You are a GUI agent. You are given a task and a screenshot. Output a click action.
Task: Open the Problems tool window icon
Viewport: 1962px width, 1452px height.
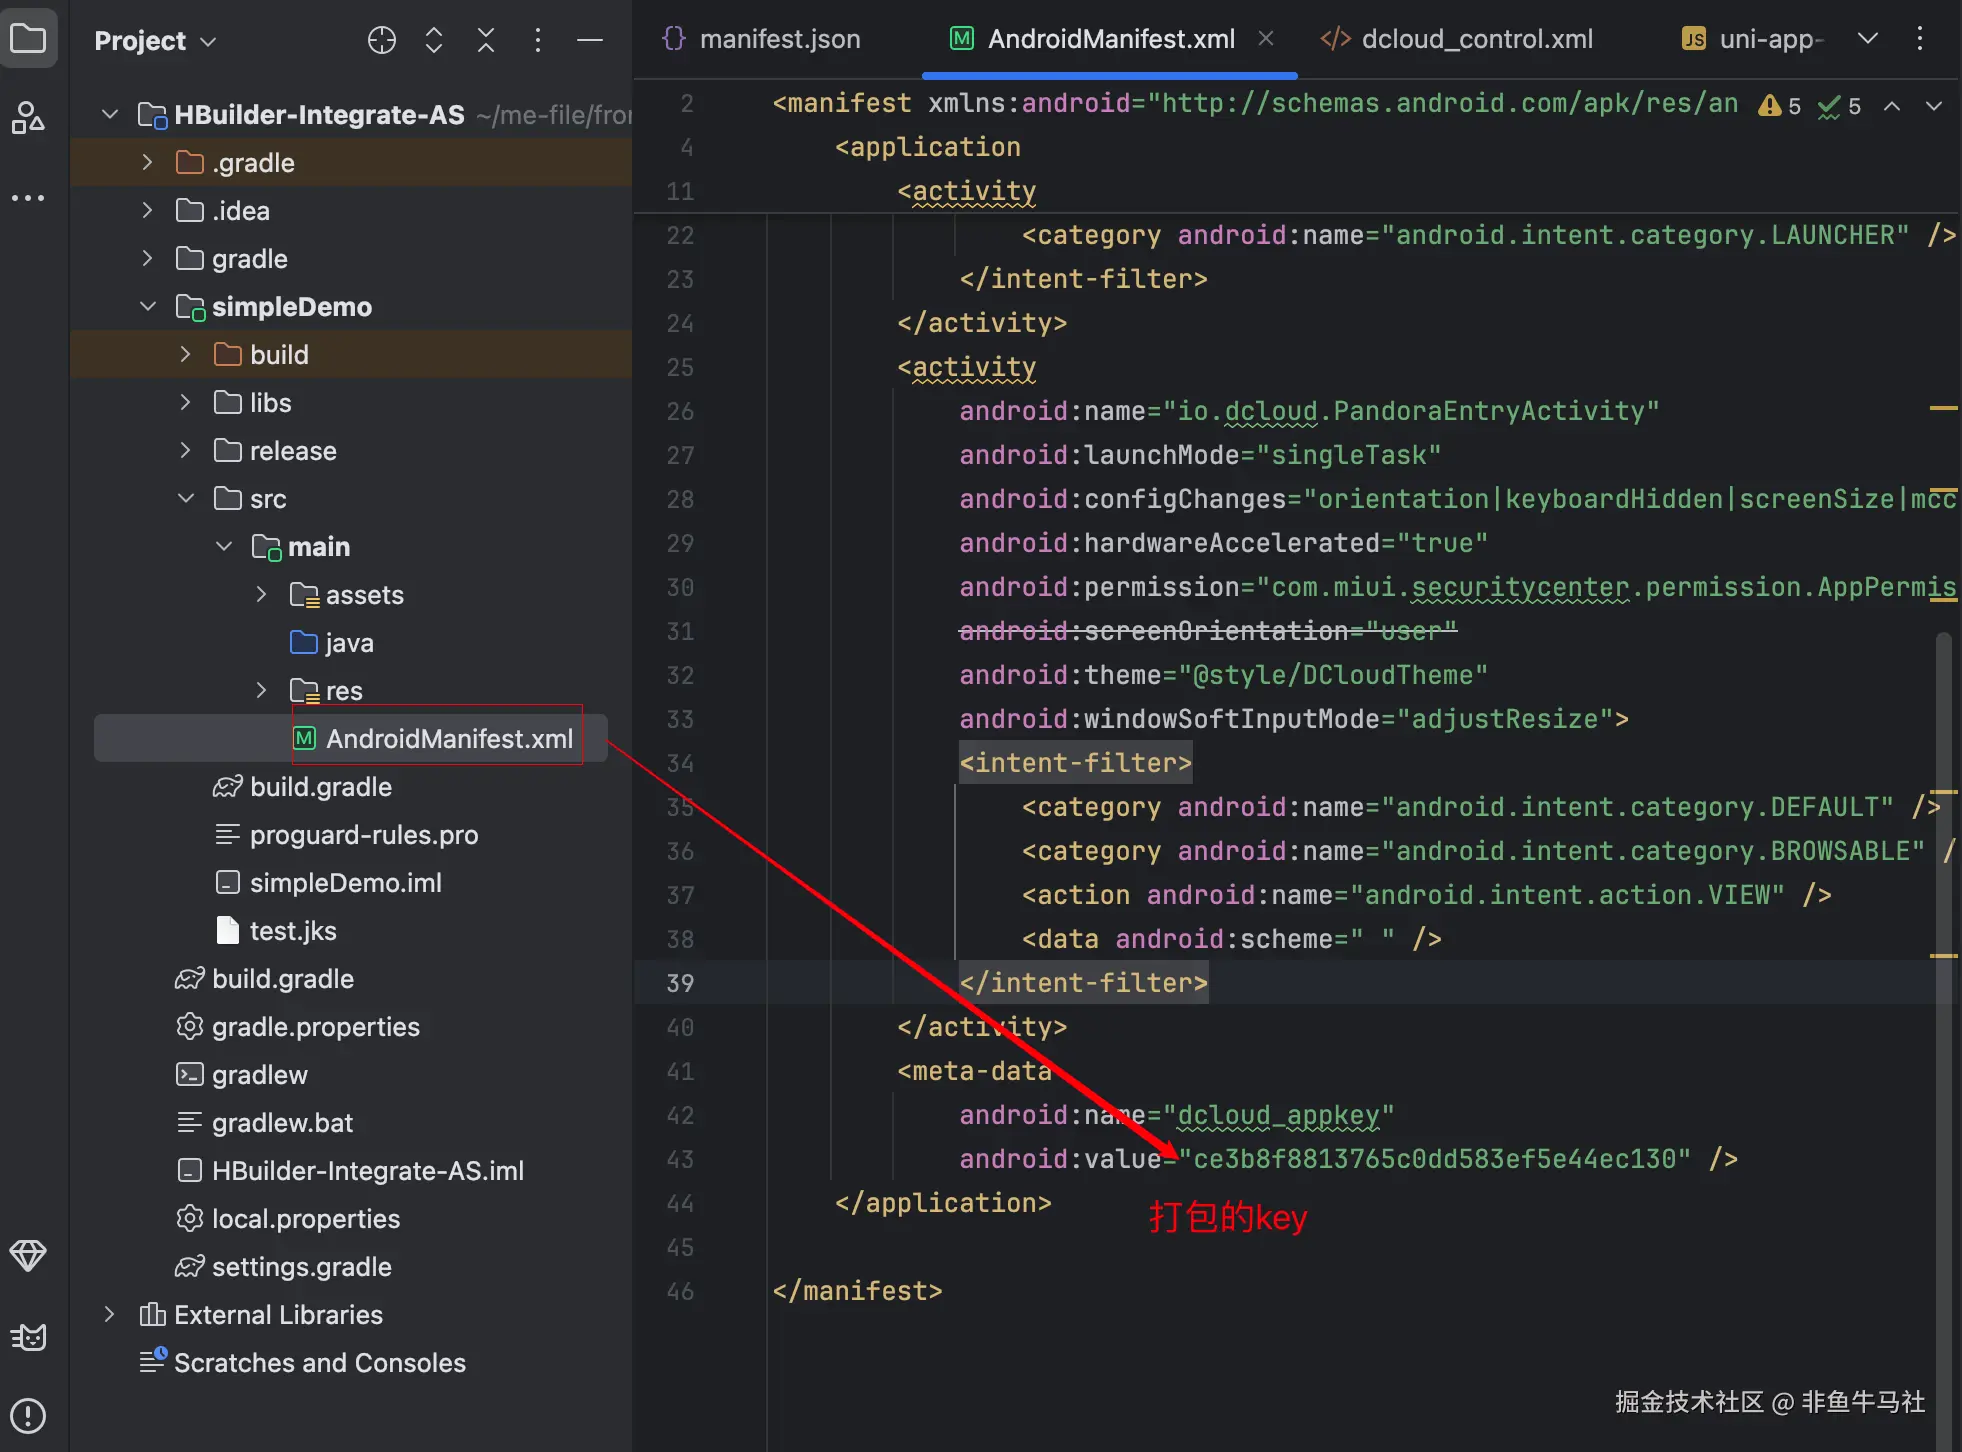tap(28, 1415)
